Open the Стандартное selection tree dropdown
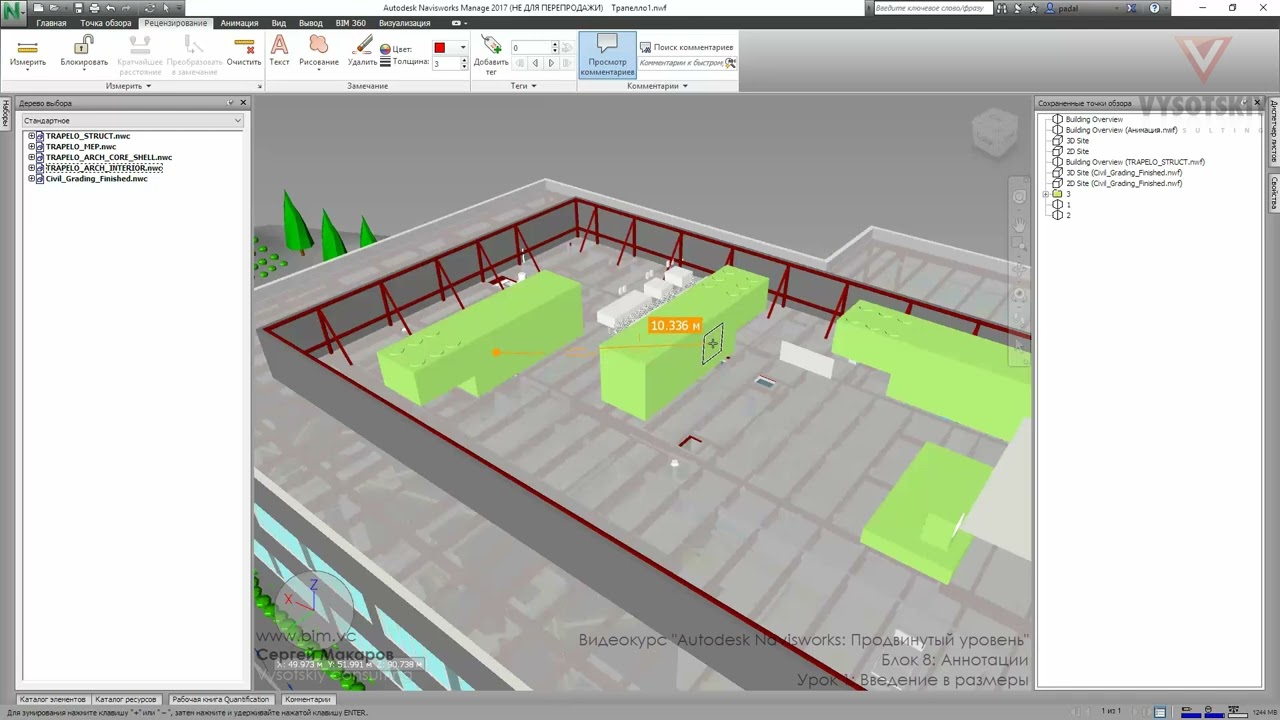Viewport: 1280px width, 720px height. 132,121
